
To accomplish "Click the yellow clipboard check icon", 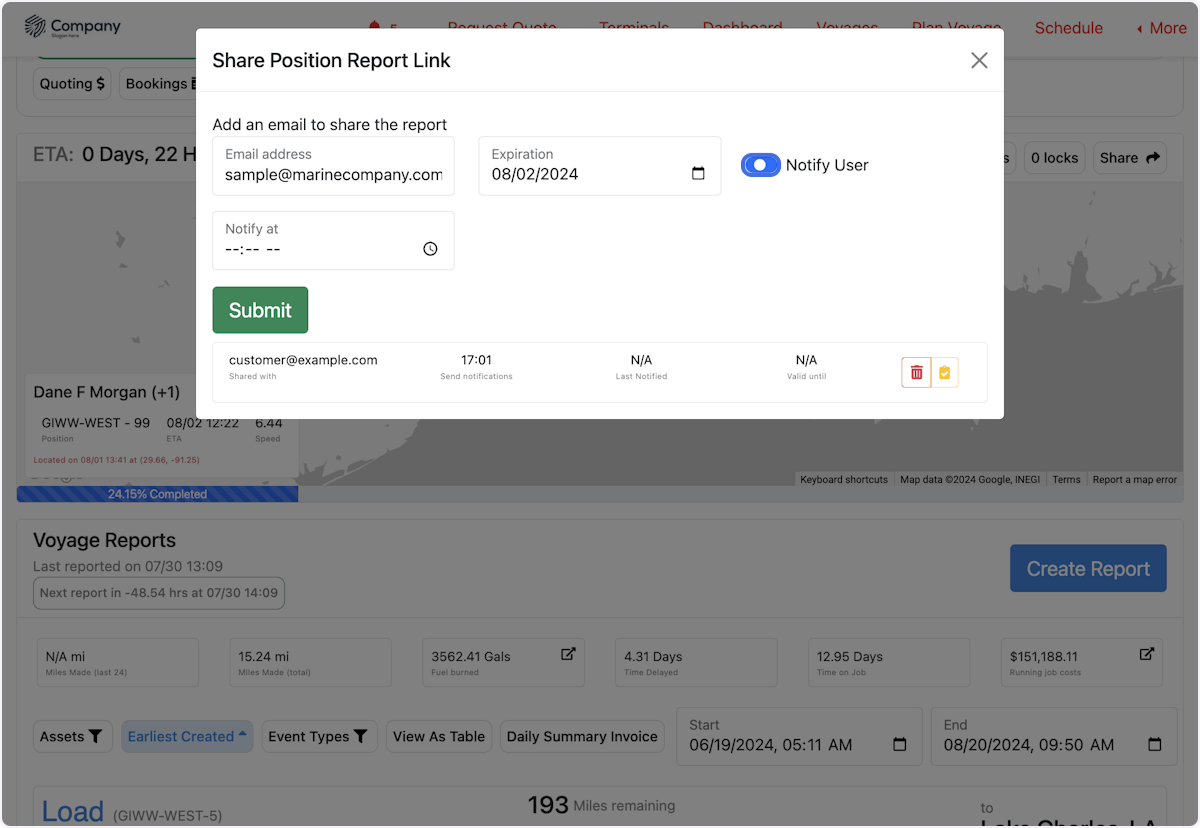I will pos(944,371).
